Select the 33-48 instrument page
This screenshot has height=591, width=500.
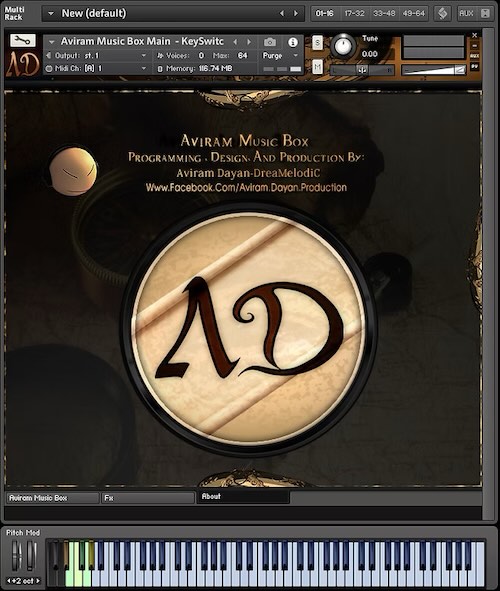coord(384,14)
